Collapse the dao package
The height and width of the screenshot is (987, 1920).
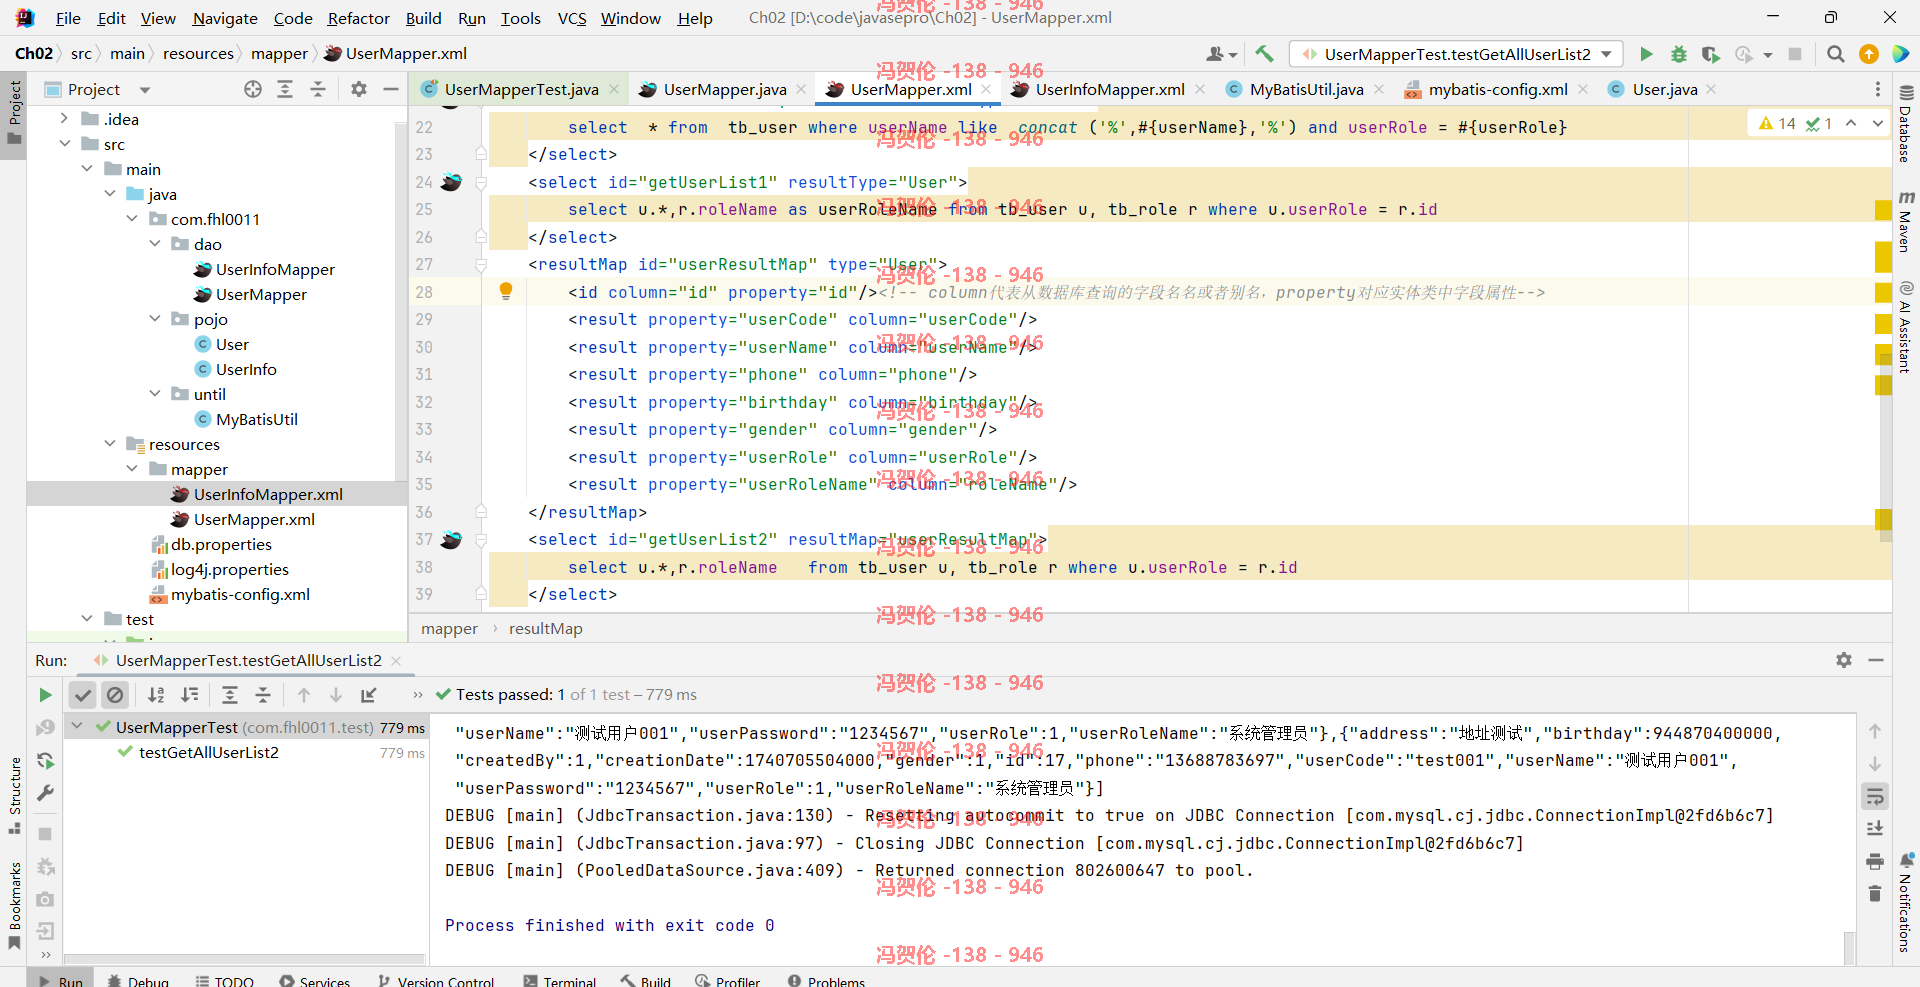pos(154,244)
